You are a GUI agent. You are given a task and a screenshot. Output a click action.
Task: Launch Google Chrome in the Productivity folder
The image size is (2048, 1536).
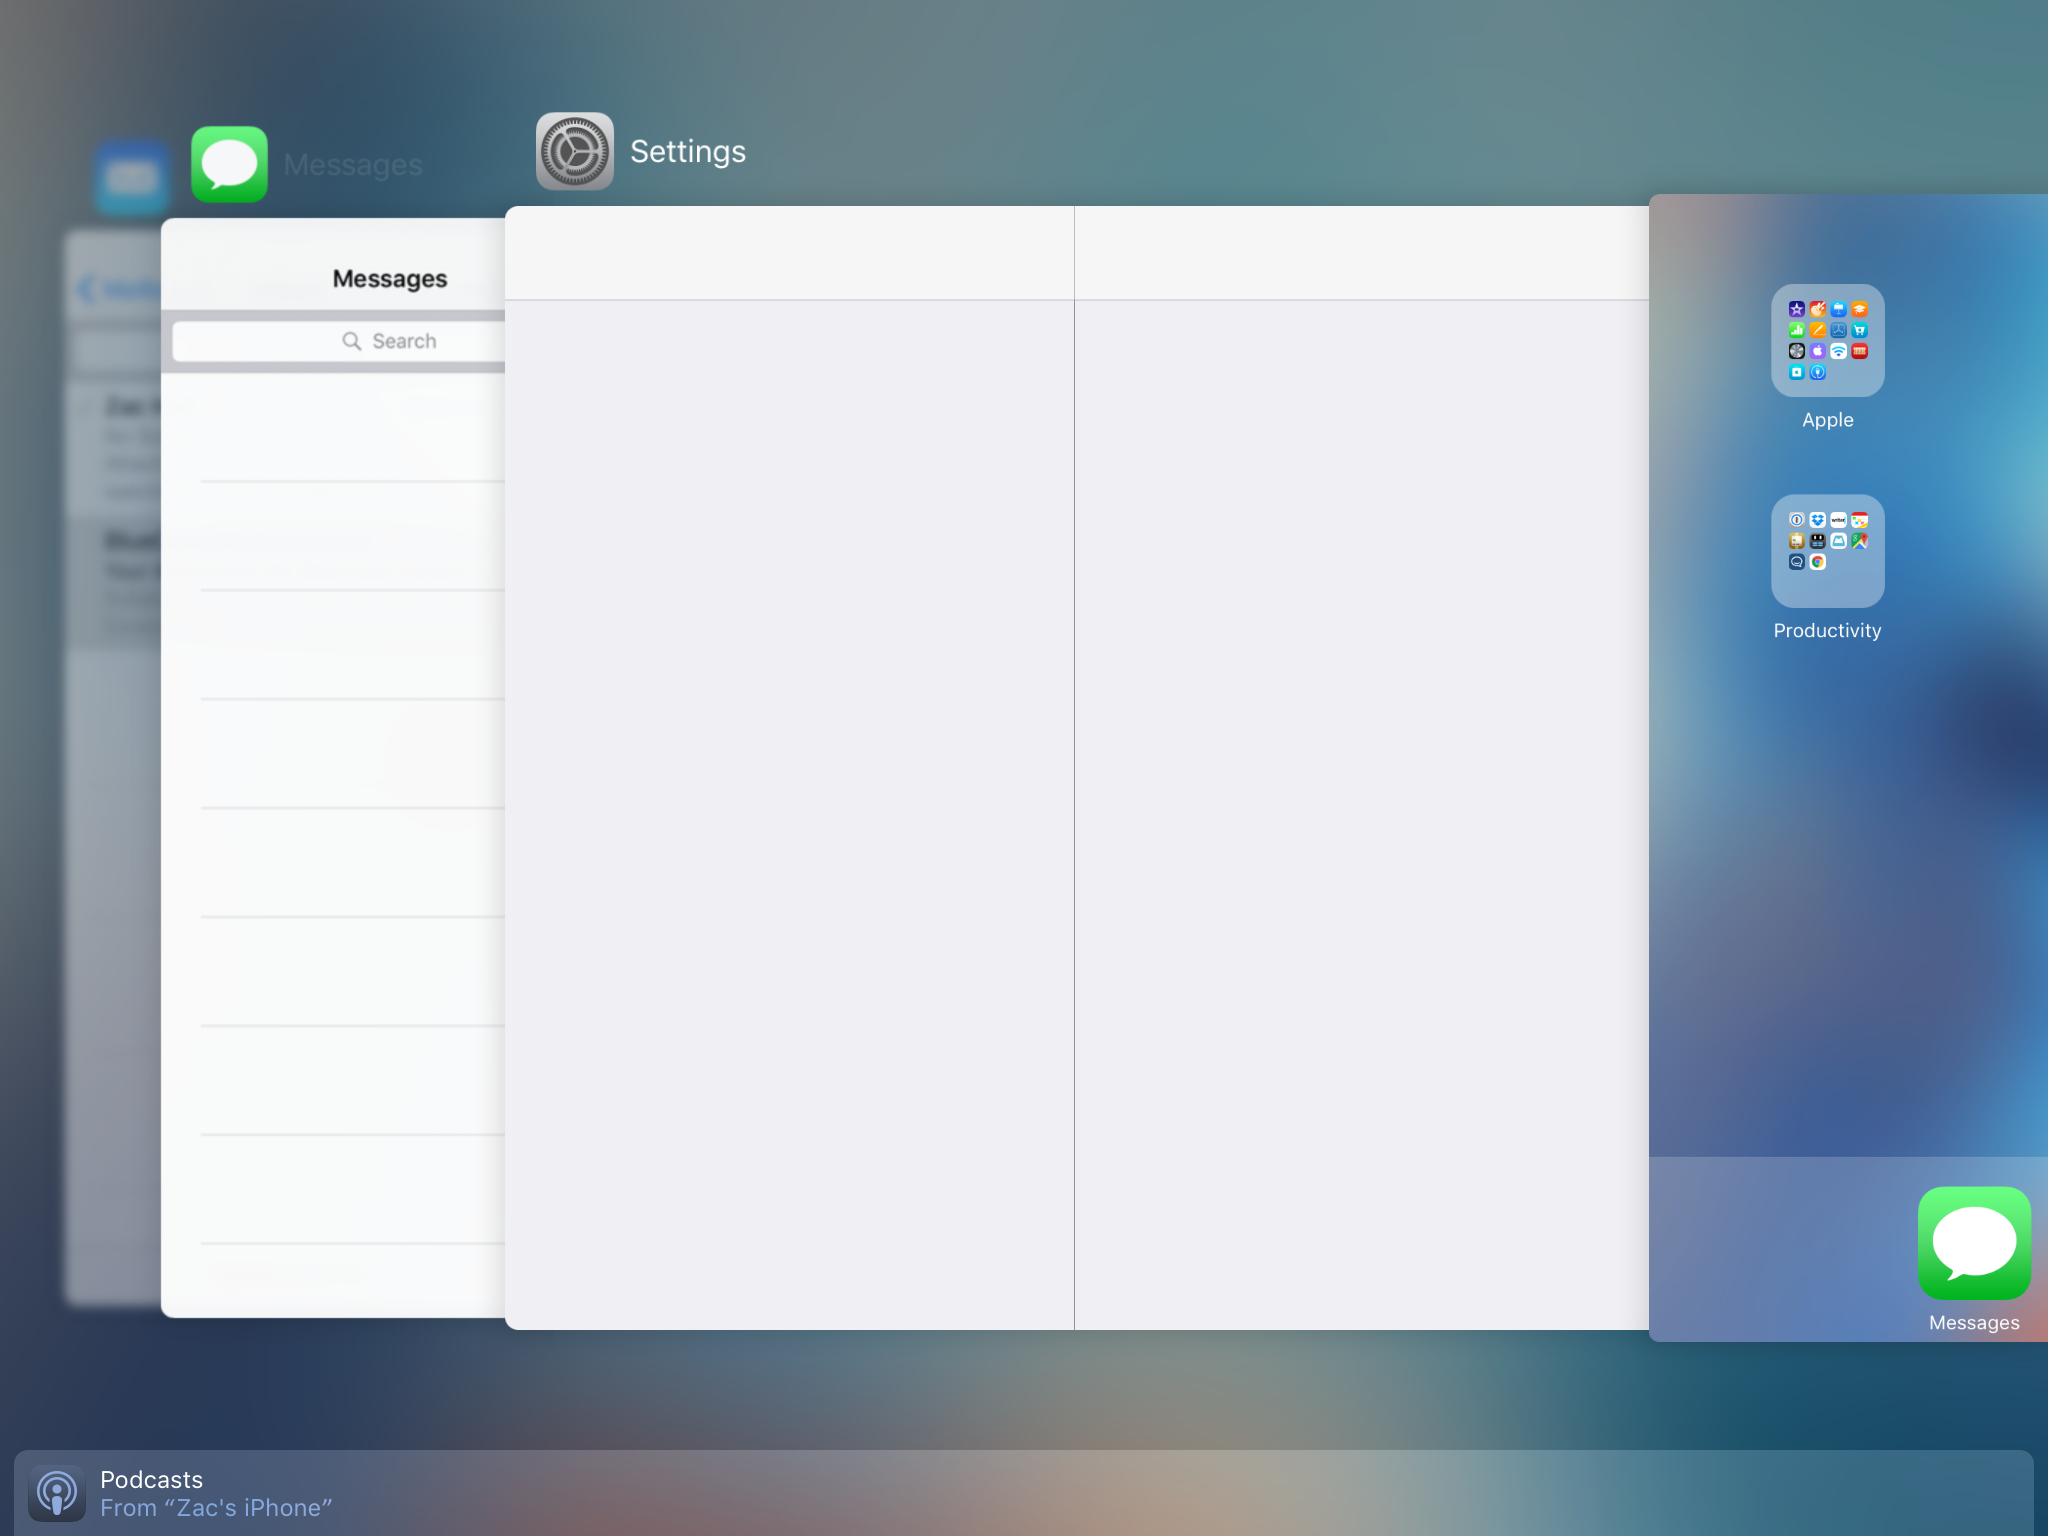click(x=1818, y=562)
